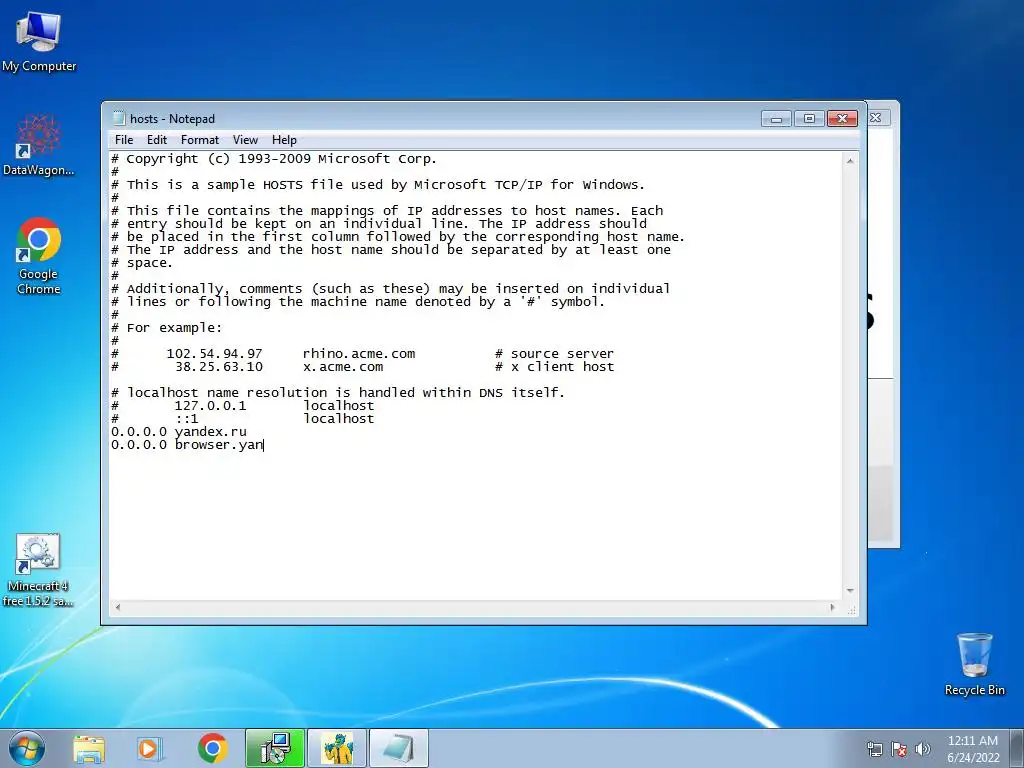Launch Windows Media Player from taskbar

pos(150,748)
